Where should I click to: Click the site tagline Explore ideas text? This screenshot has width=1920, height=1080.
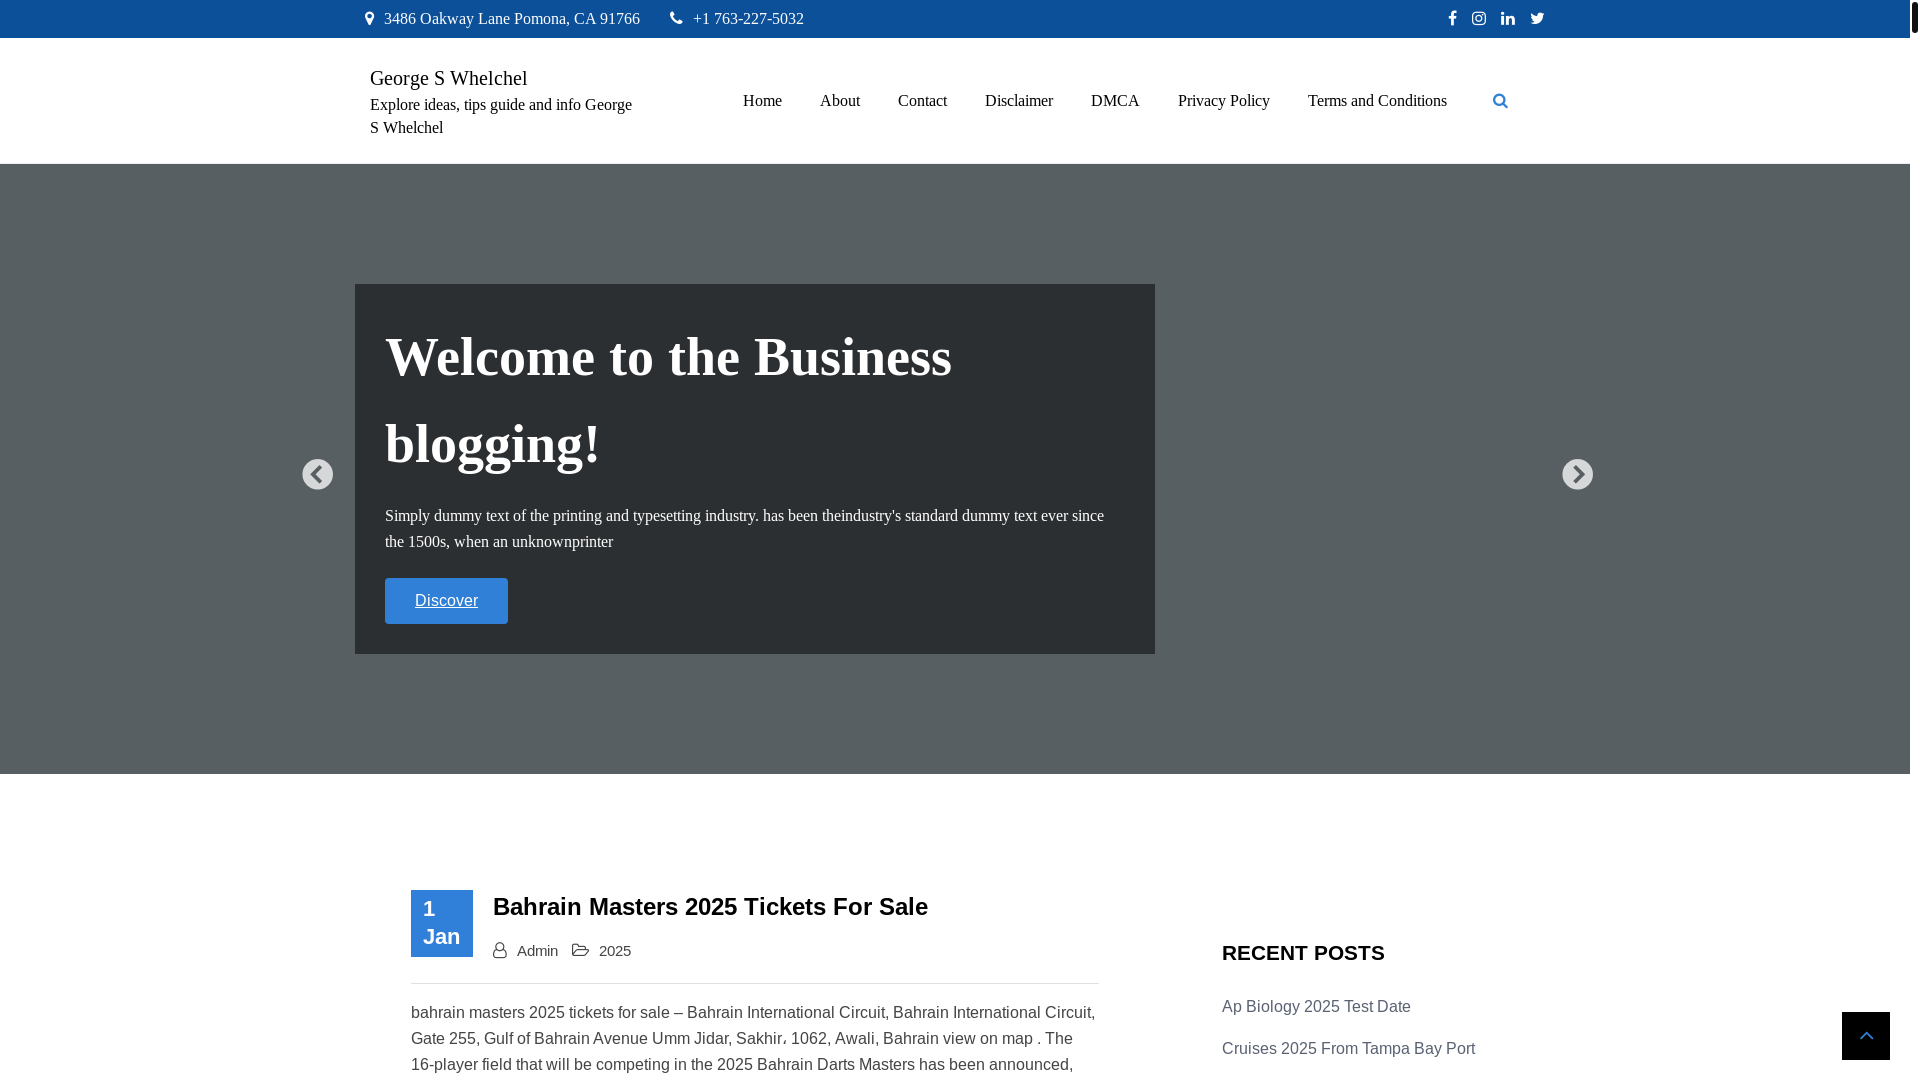tap(501, 116)
